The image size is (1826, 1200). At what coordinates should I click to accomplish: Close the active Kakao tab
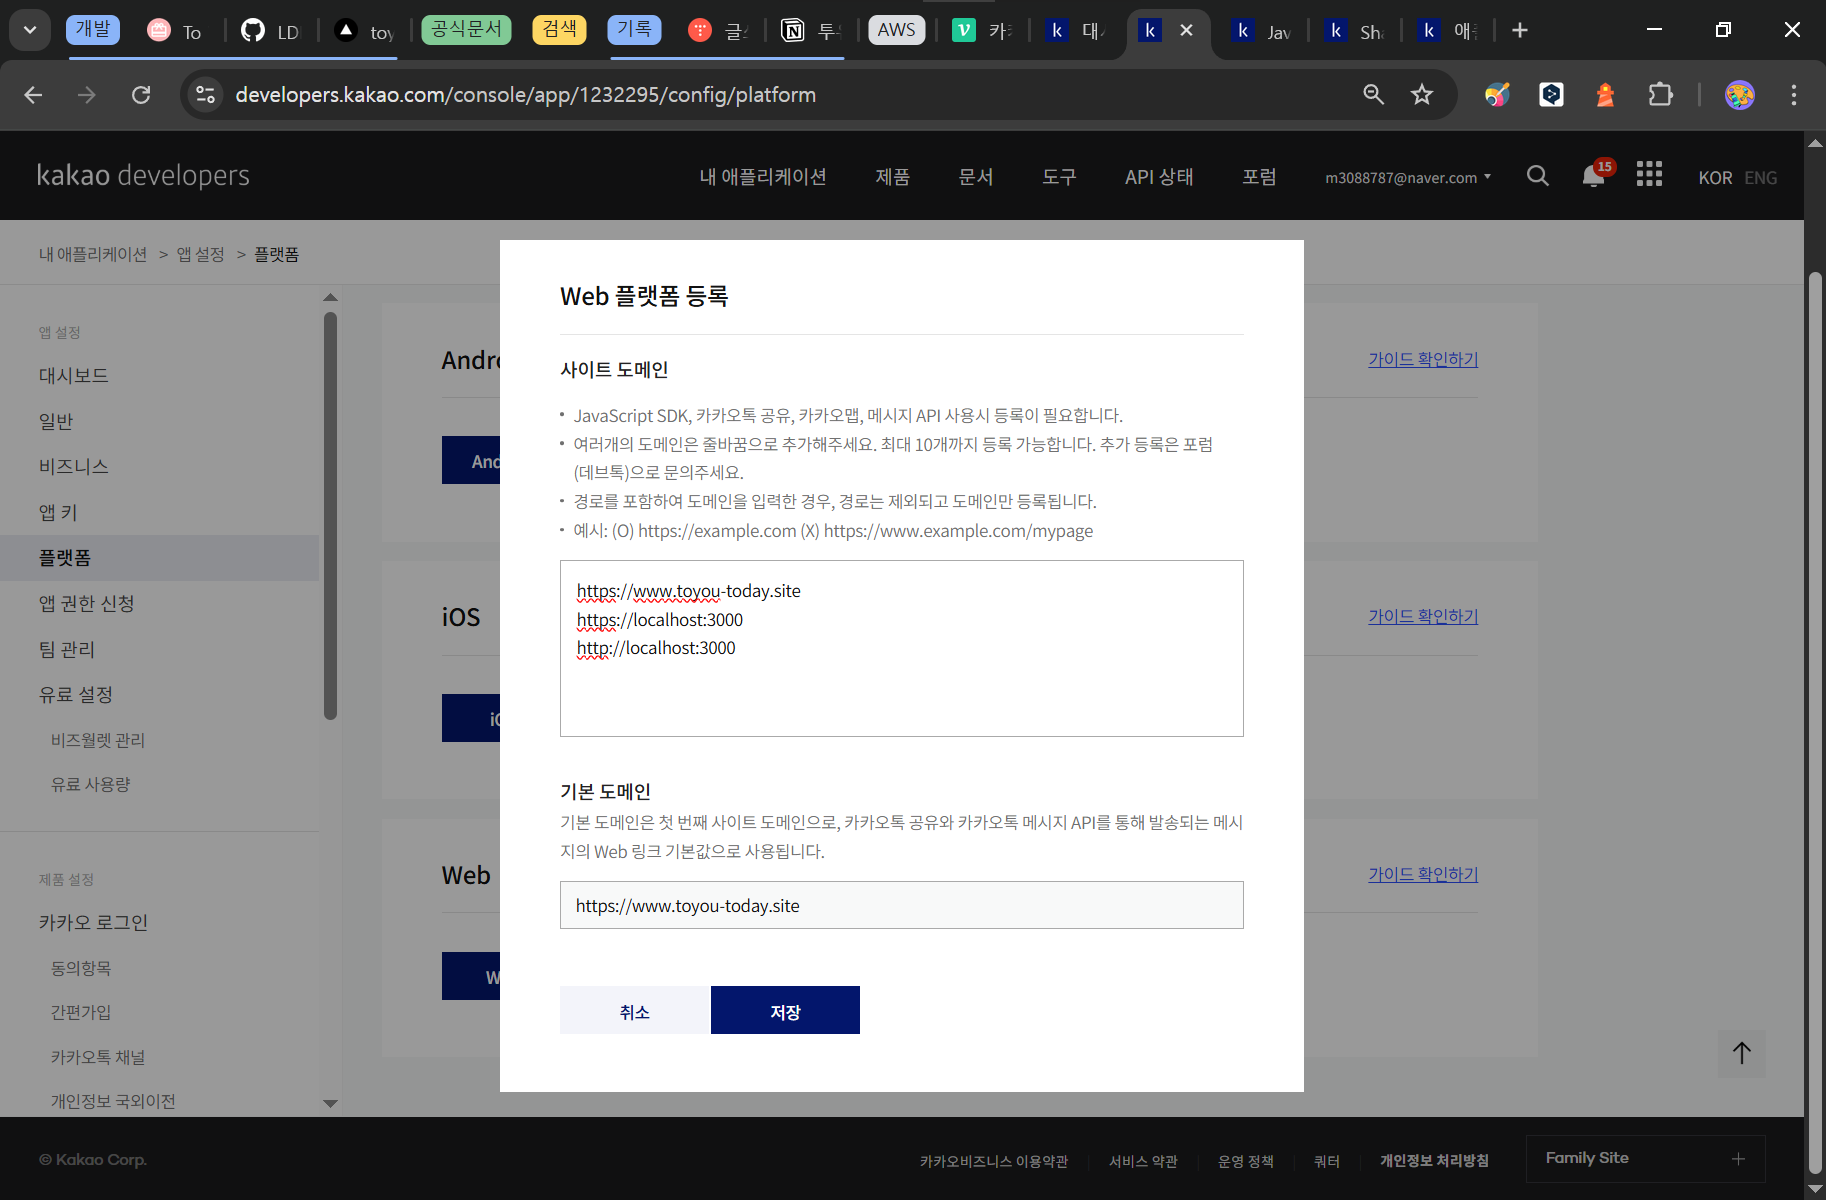[x=1186, y=31]
